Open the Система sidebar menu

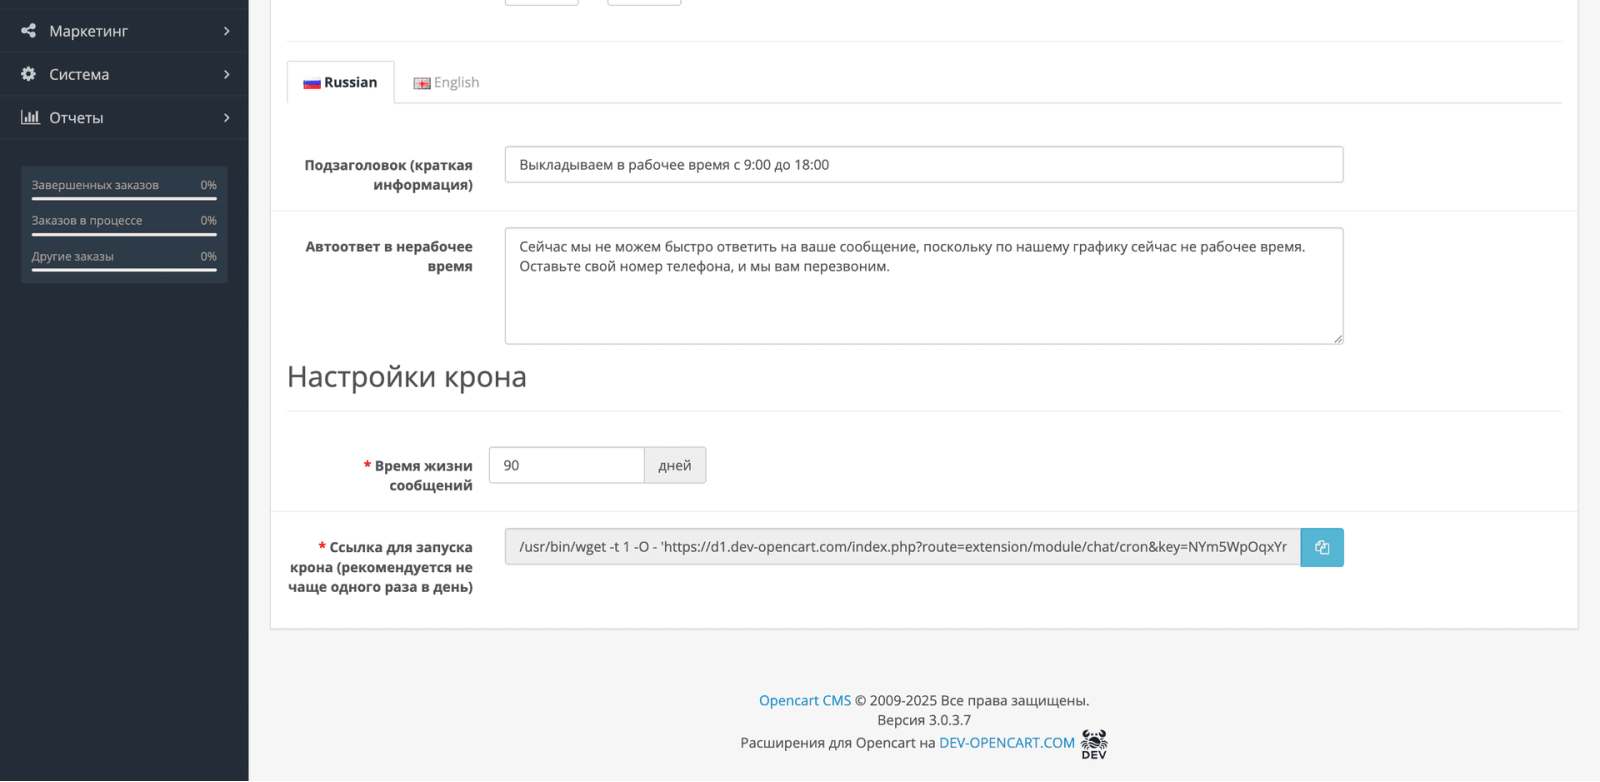point(124,74)
